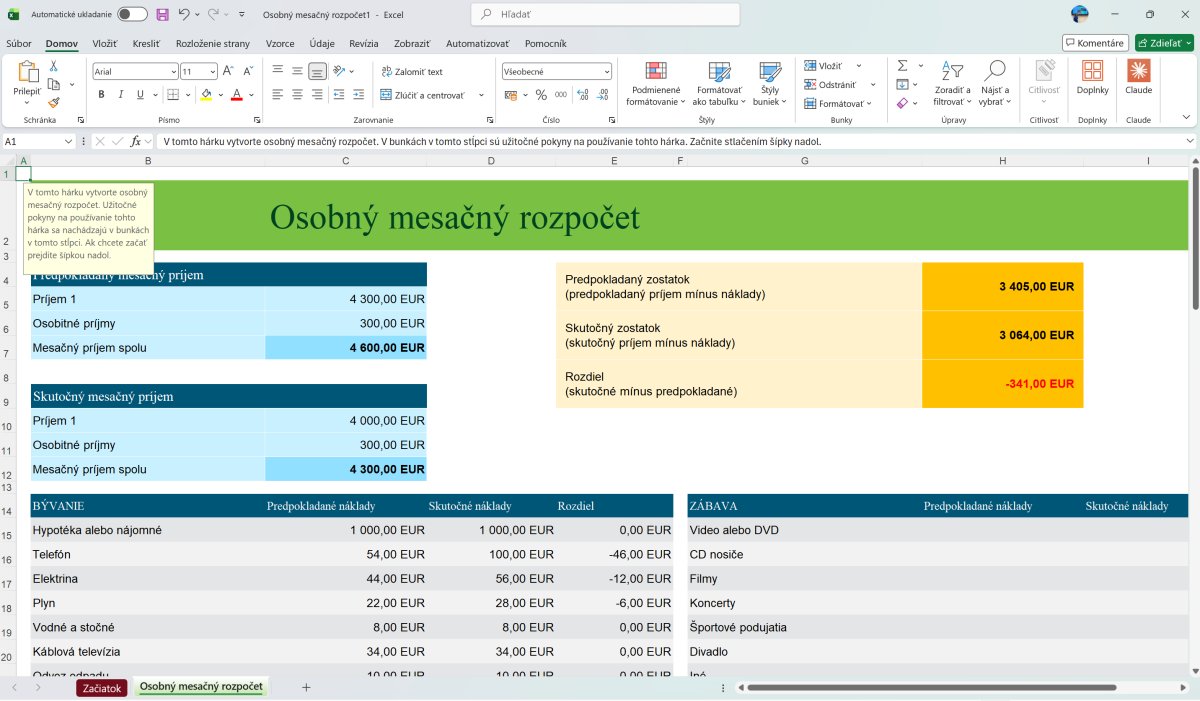Screen dimensions: 1200x701
Task: Expand the formula bar chevron
Action: (1190, 141)
